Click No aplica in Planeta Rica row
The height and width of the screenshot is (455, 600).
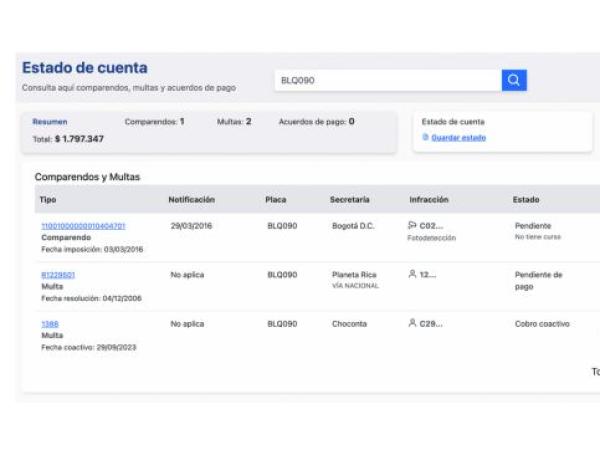[x=187, y=275]
